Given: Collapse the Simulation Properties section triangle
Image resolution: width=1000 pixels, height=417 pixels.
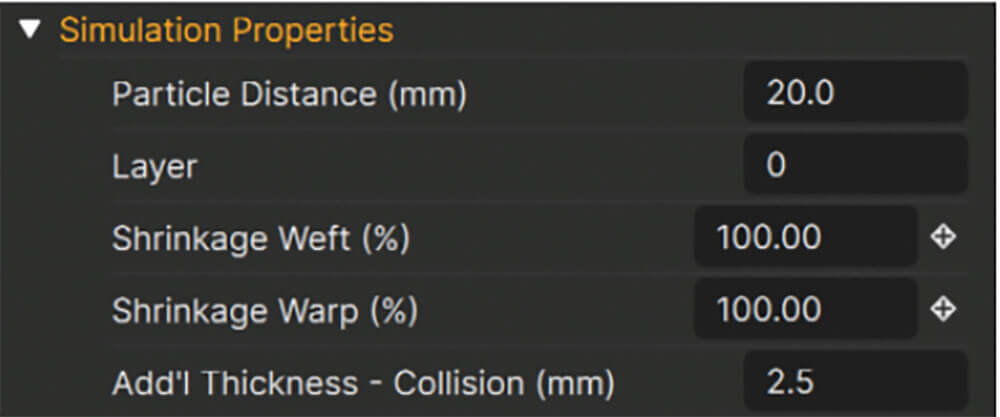Looking at the screenshot, I should [29, 30].
